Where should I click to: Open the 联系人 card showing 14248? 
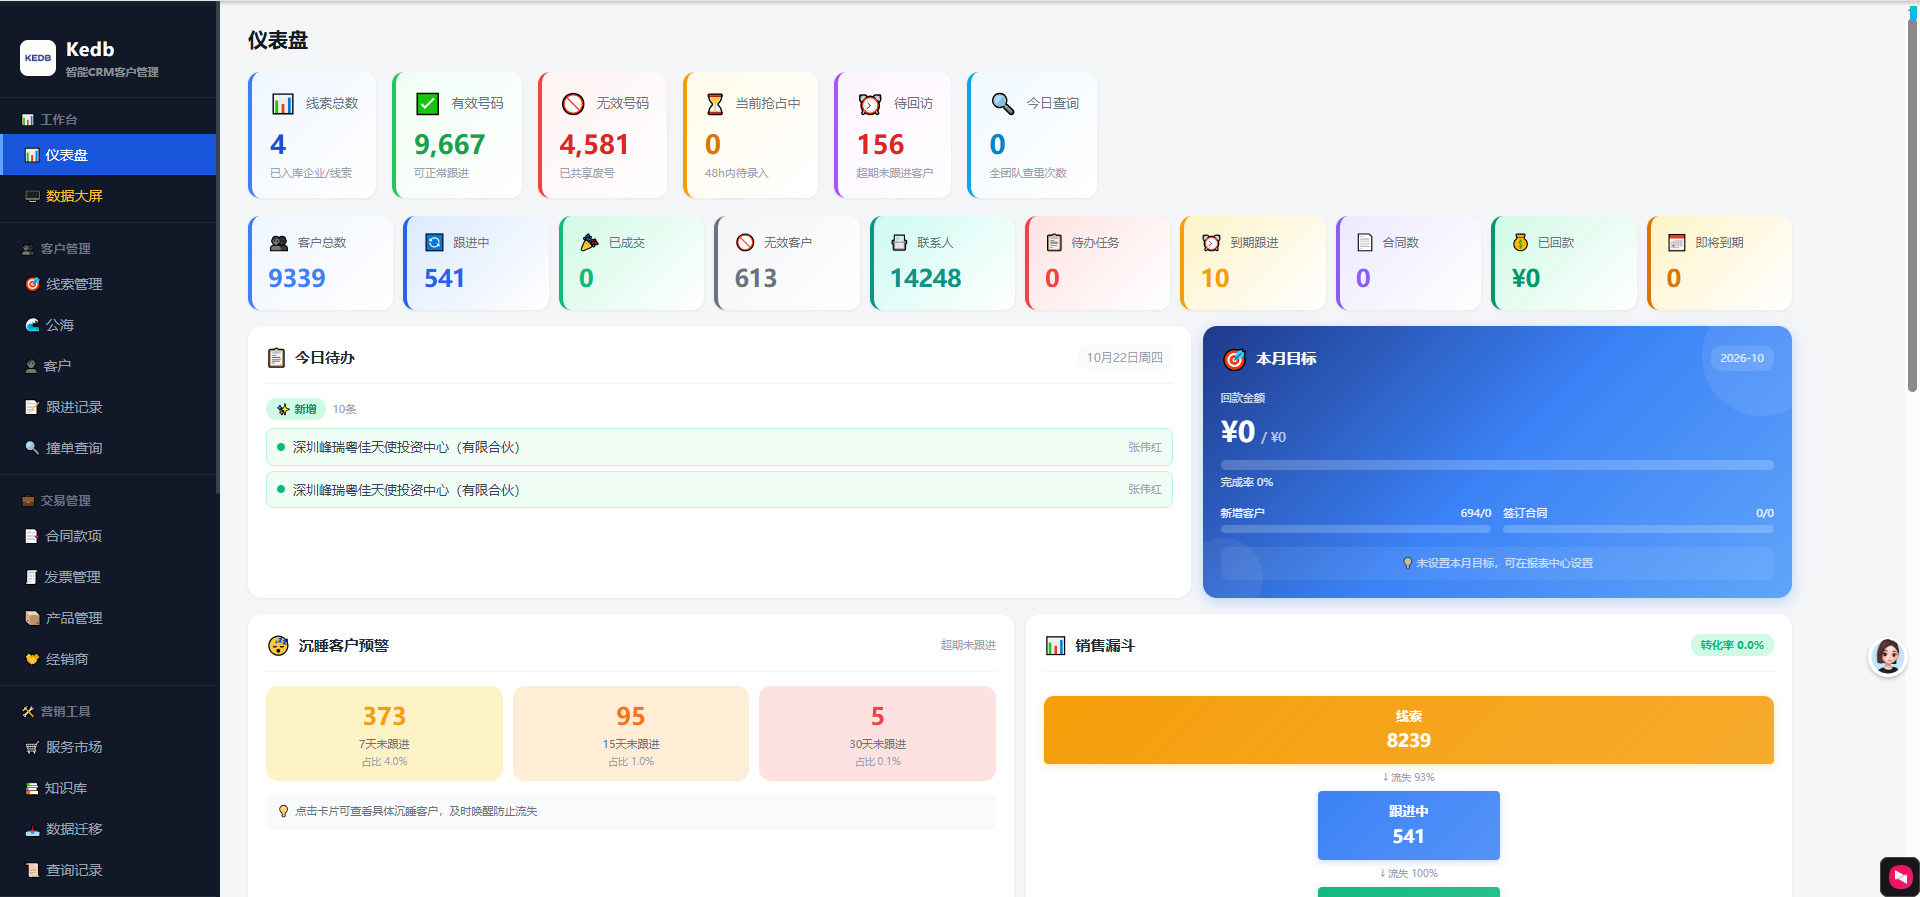(x=942, y=263)
